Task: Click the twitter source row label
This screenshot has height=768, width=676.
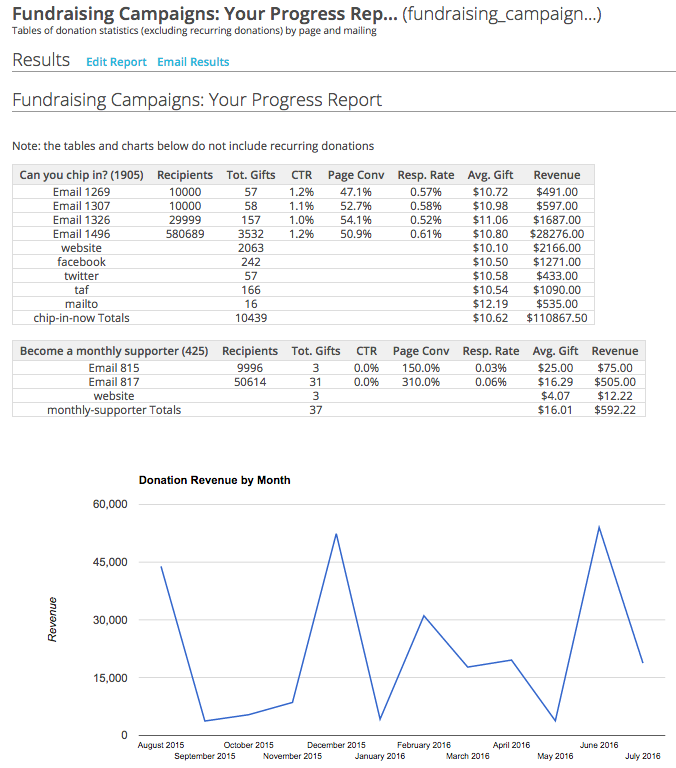Action: click(x=81, y=276)
